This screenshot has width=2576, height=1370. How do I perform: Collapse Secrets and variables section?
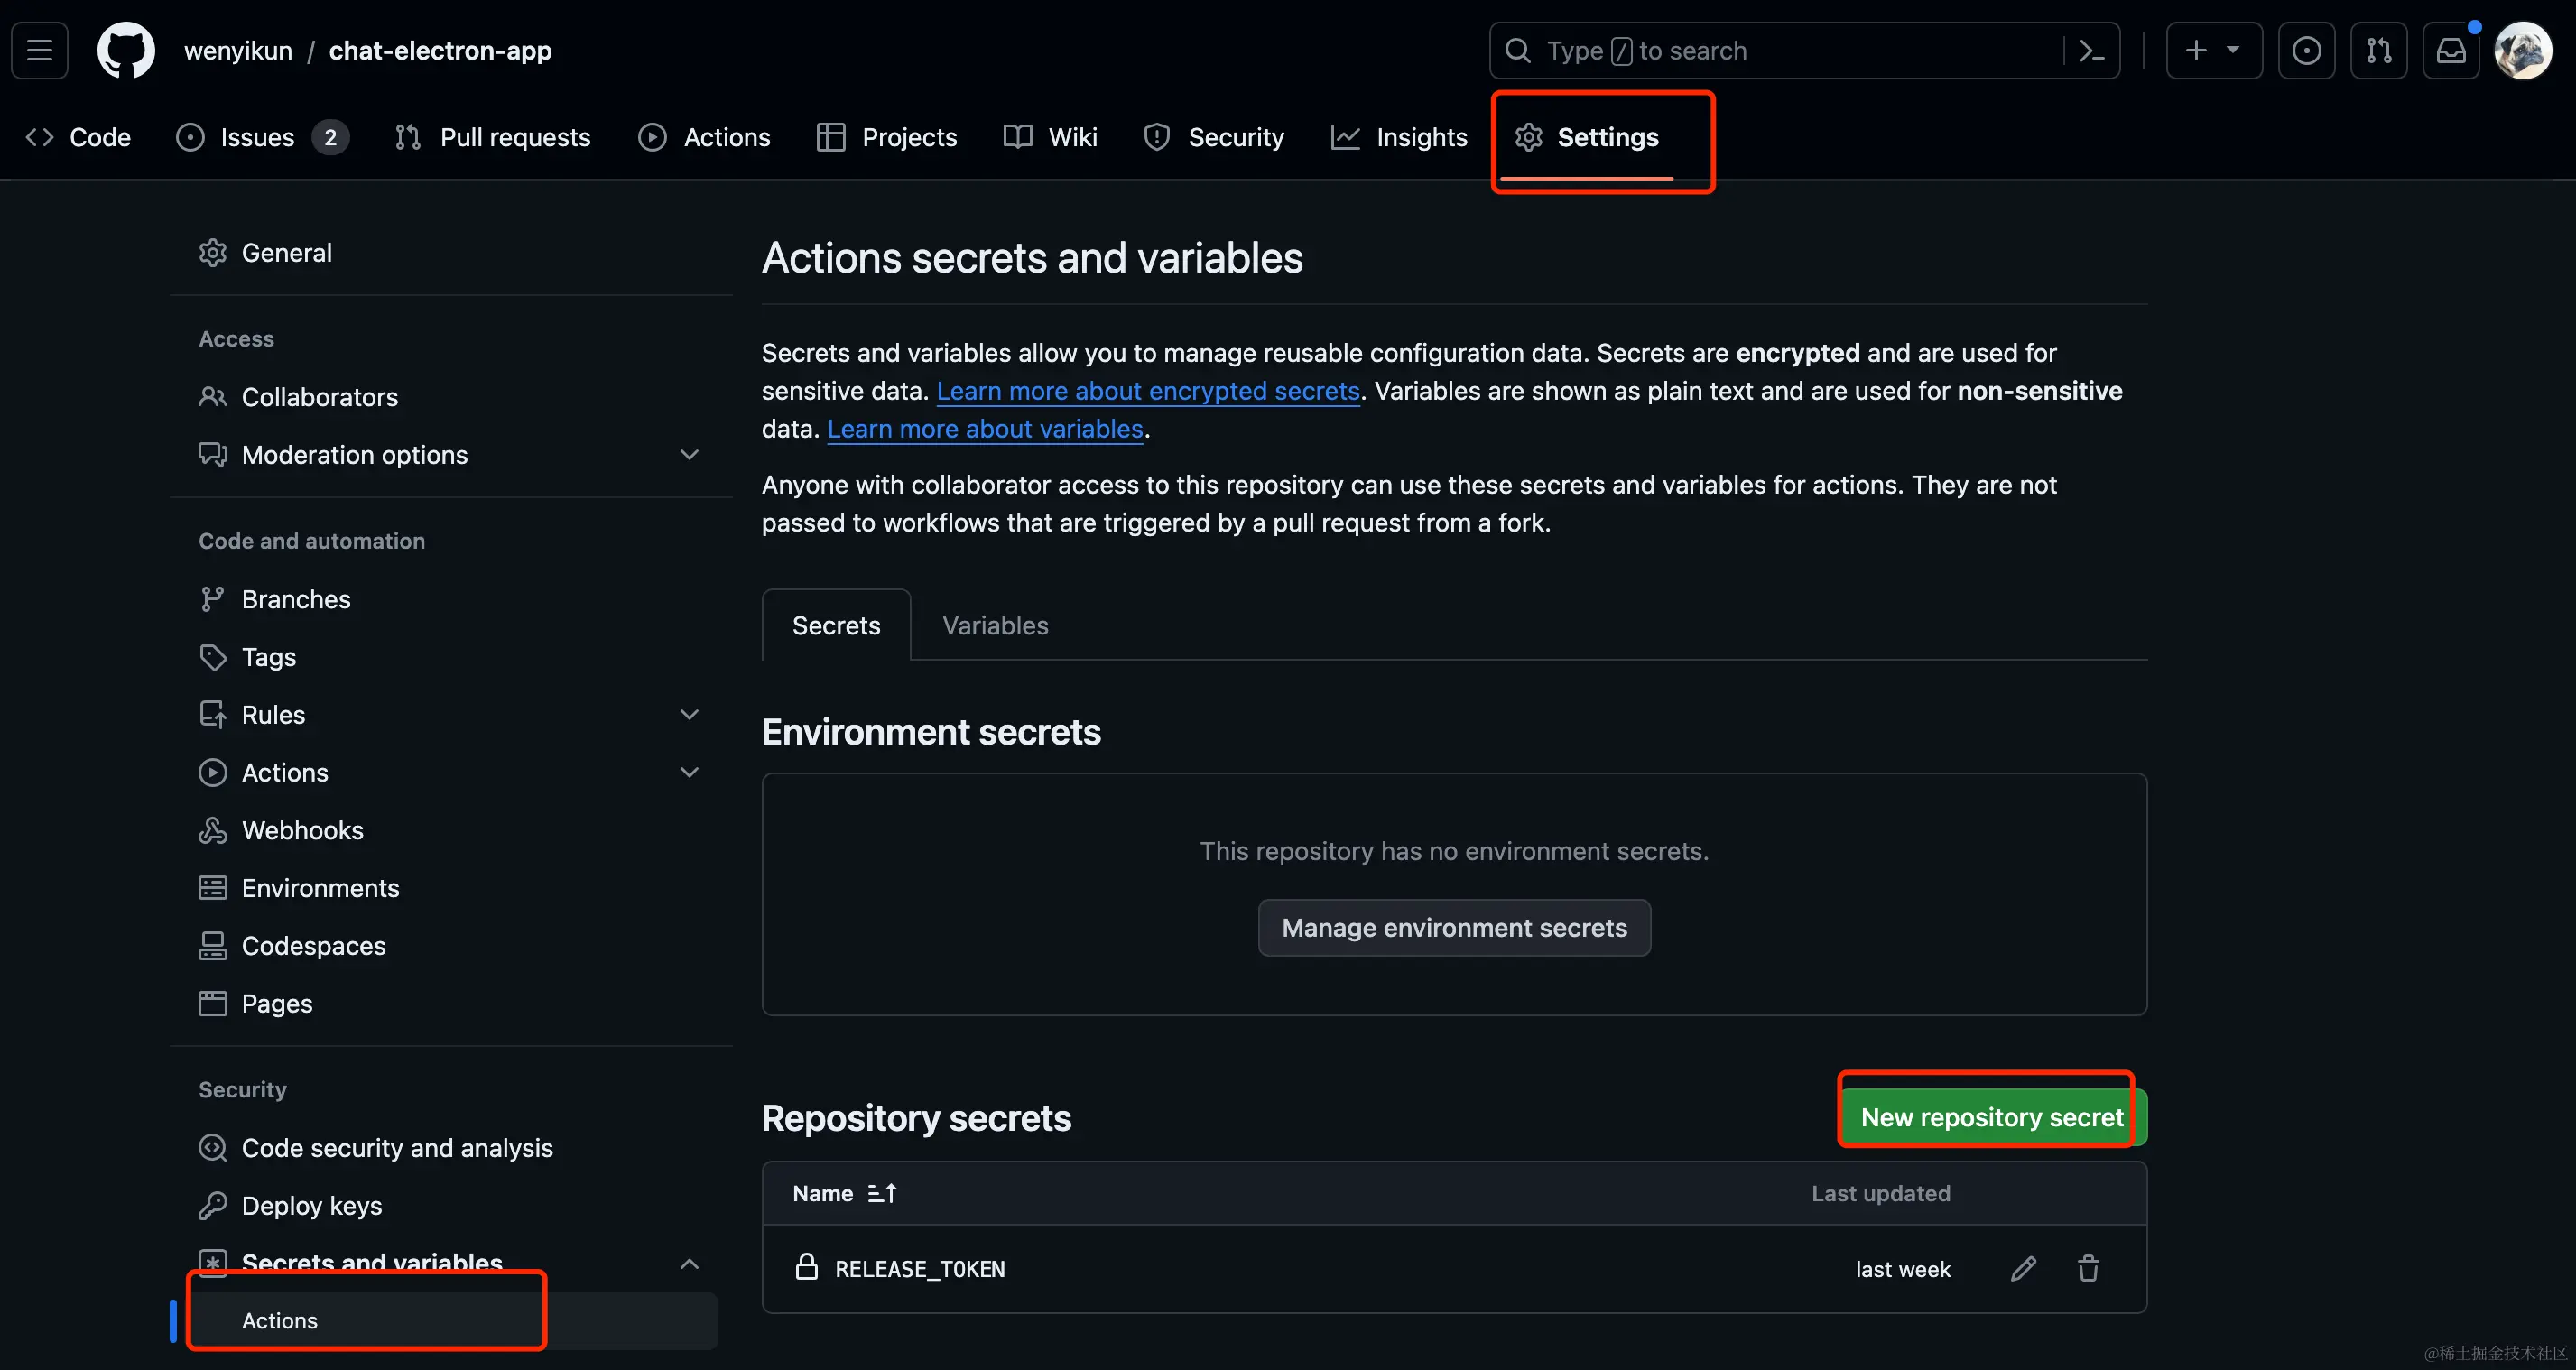click(x=689, y=1263)
